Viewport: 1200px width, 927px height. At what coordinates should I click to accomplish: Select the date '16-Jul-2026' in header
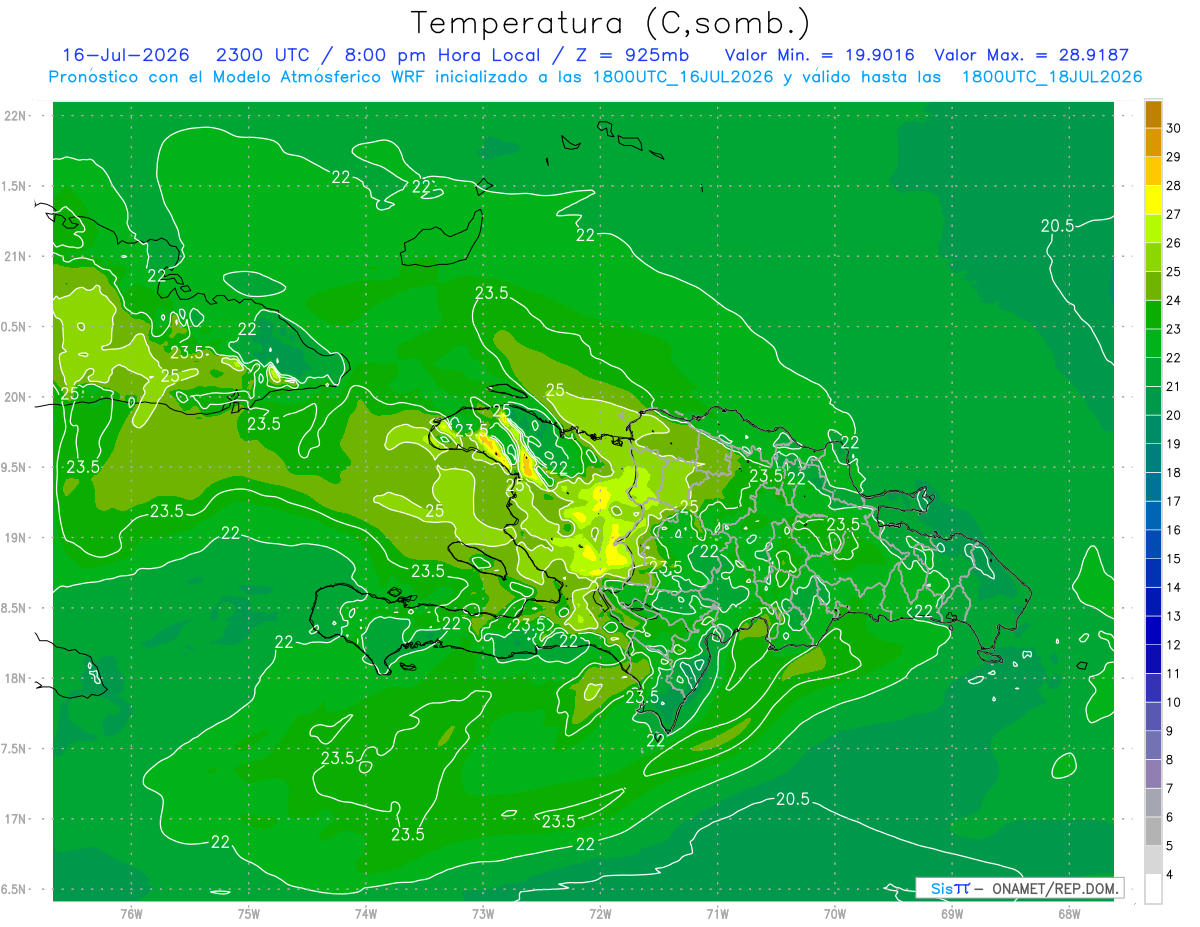(125, 55)
